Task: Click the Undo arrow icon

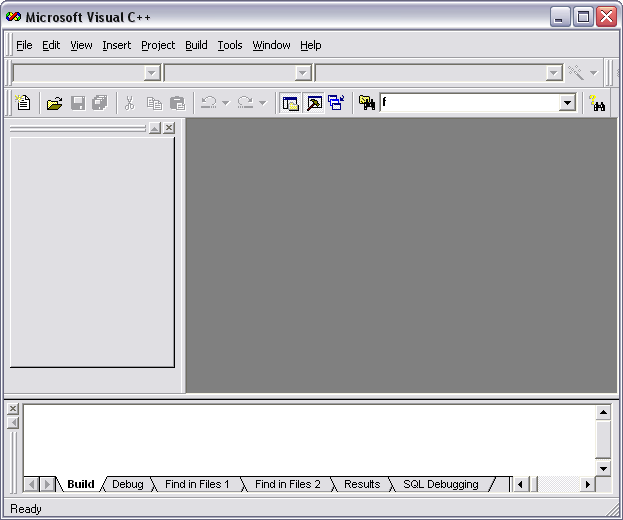Action: [x=209, y=103]
